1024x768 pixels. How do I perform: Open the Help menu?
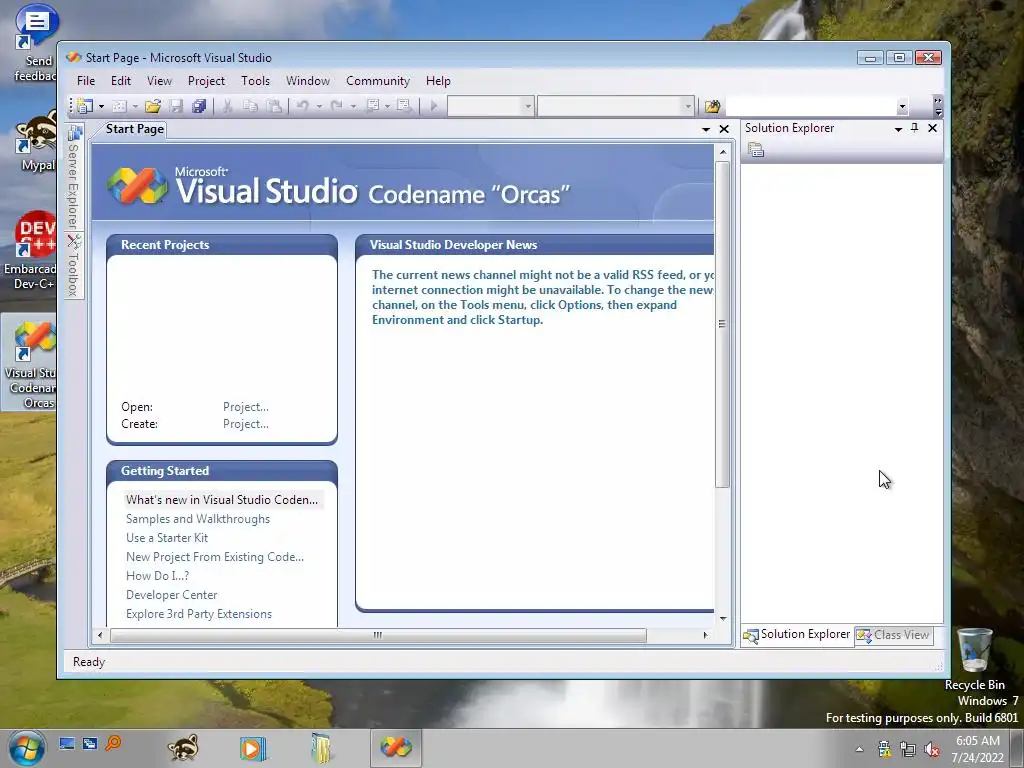coord(438,81)
